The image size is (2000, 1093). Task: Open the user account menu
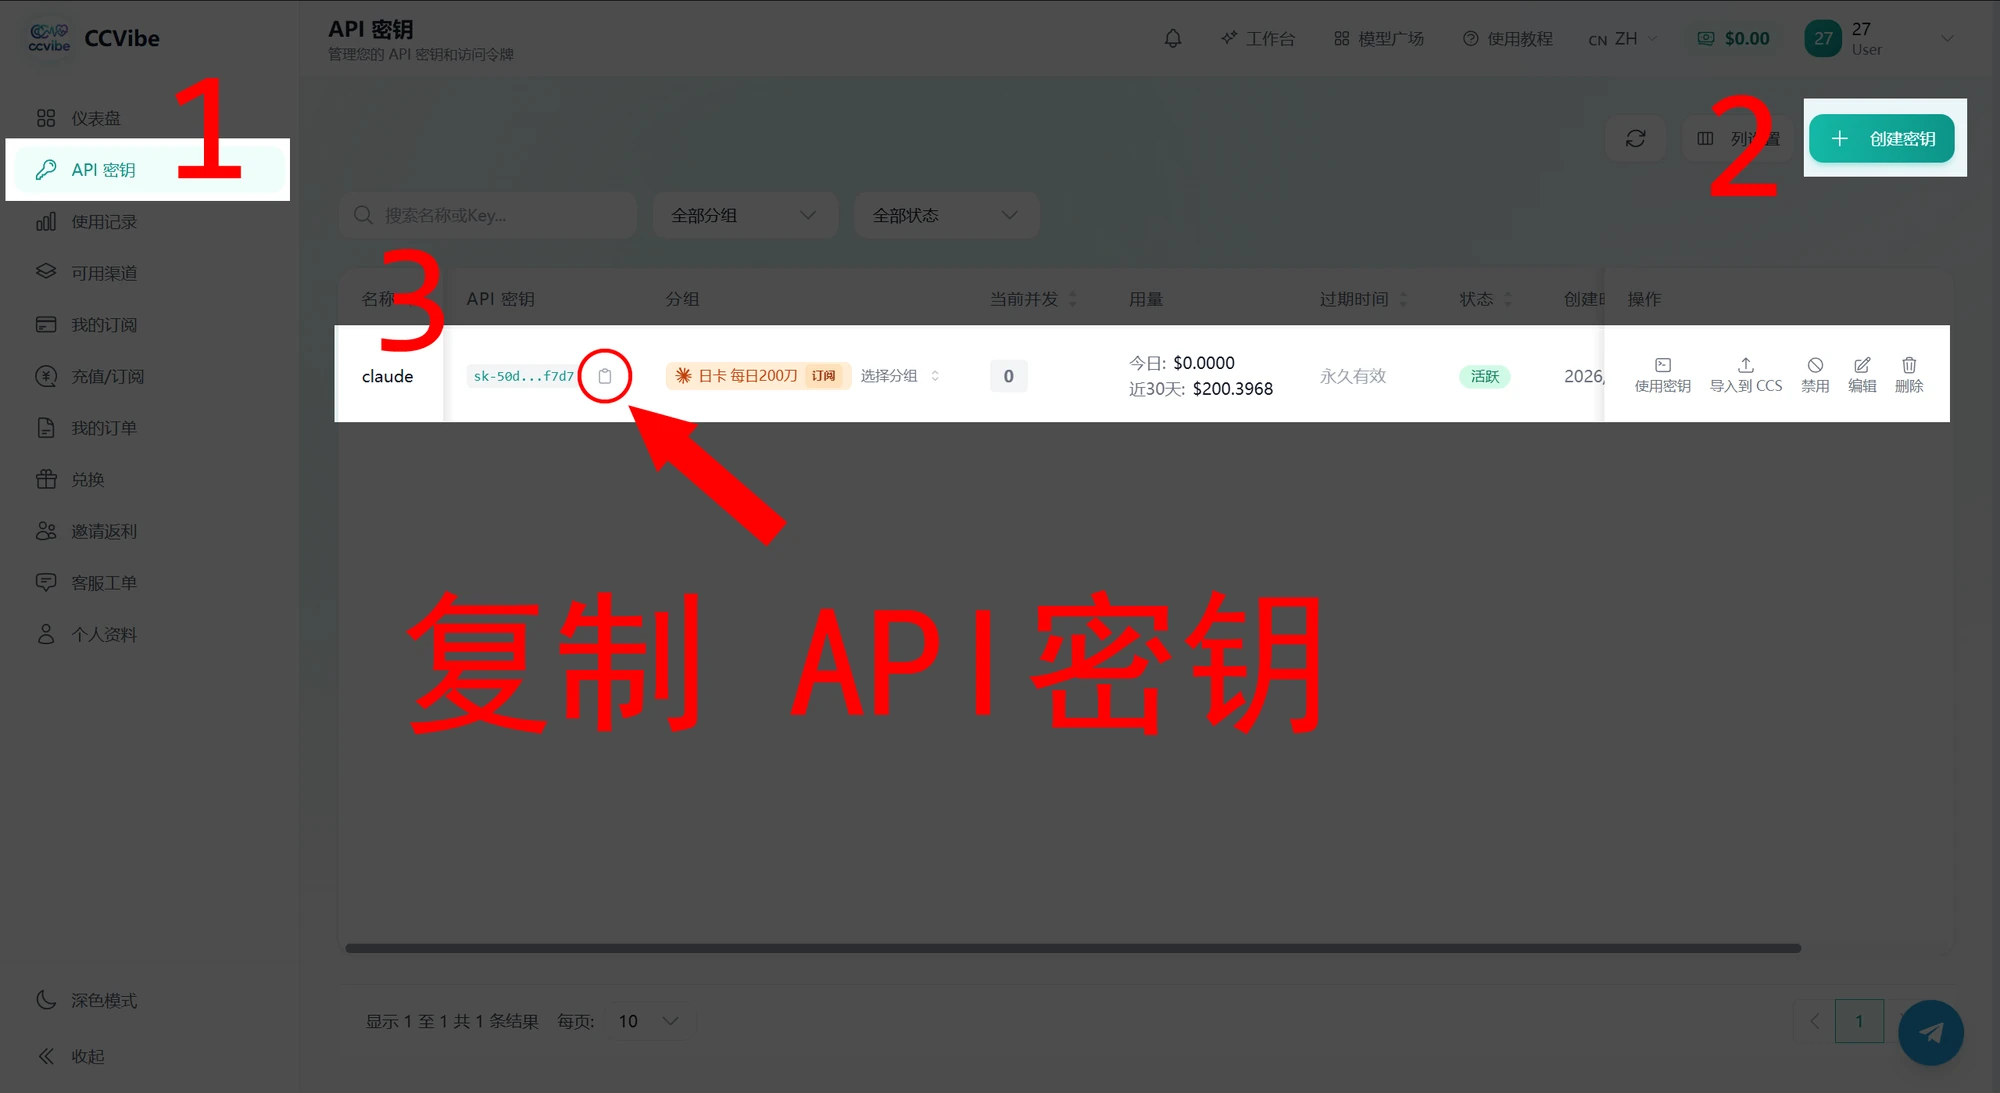click(x=1879, y=39)
